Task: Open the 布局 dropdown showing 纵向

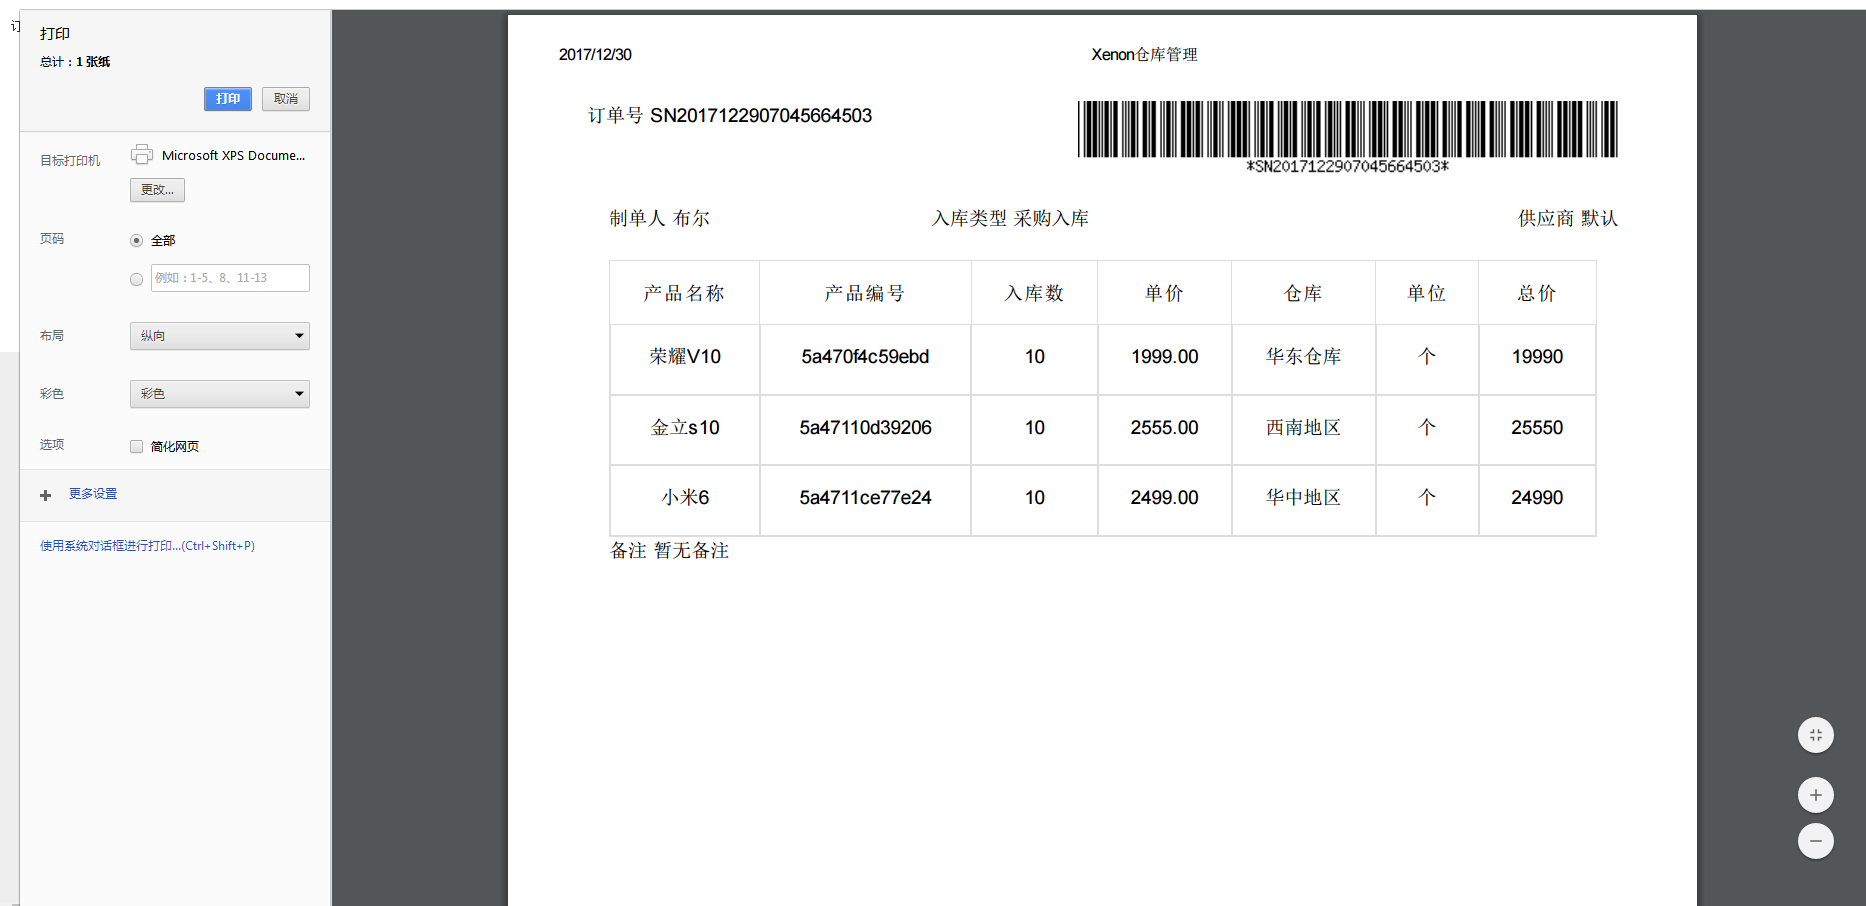Action: click(x=219, y=335)
